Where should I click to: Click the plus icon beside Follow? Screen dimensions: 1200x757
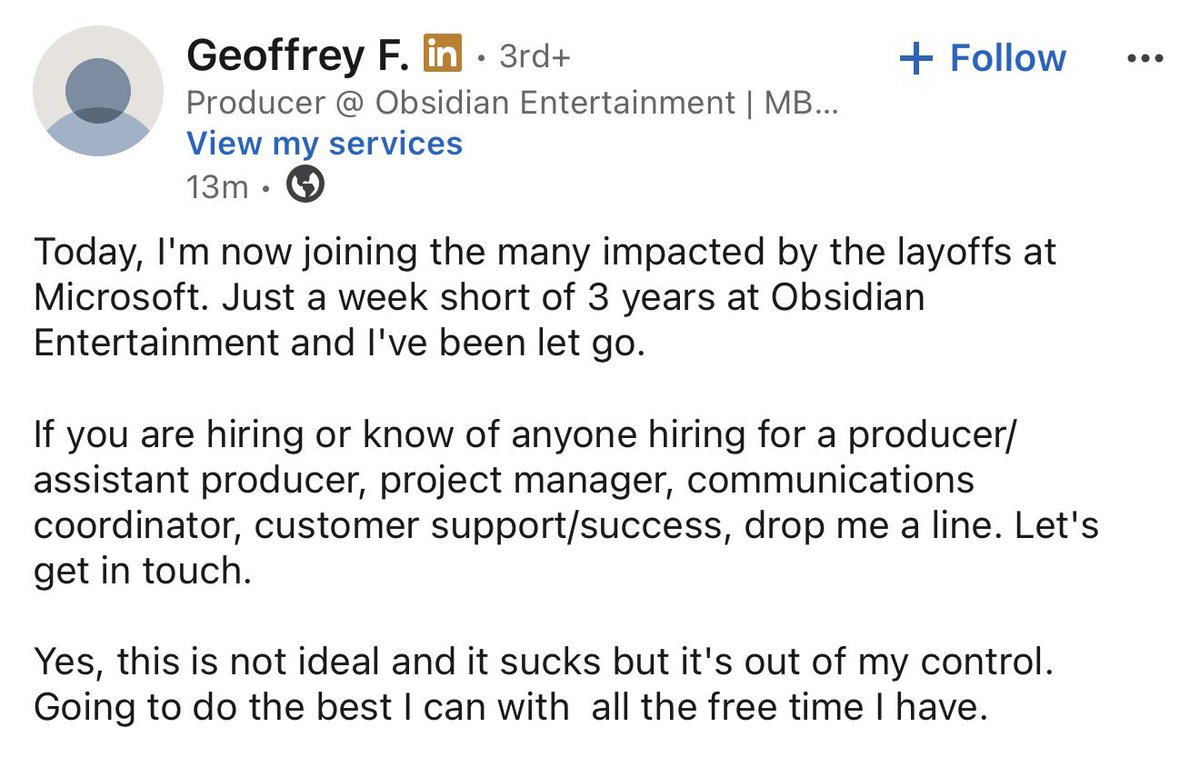[x=915, y=59]
